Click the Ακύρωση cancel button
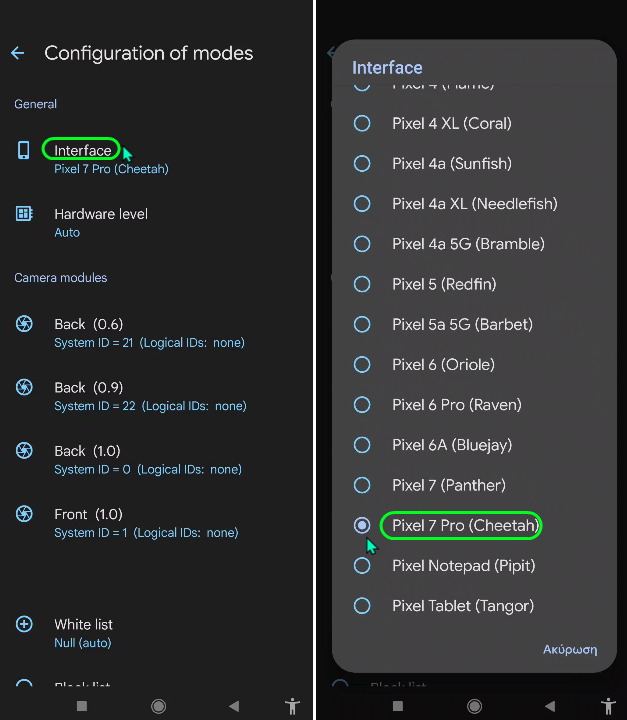The width and height of the screenshot is (627, 720). click(x=570, y=649)
